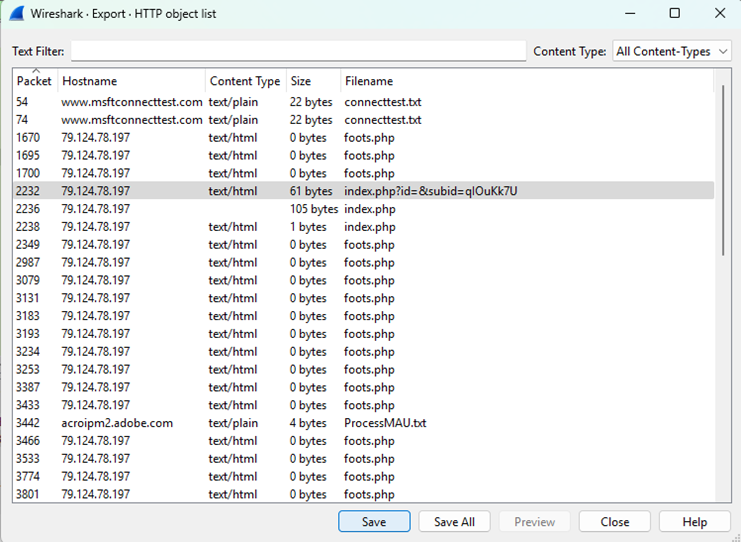Click the Close button

click(x=614, y=522)
